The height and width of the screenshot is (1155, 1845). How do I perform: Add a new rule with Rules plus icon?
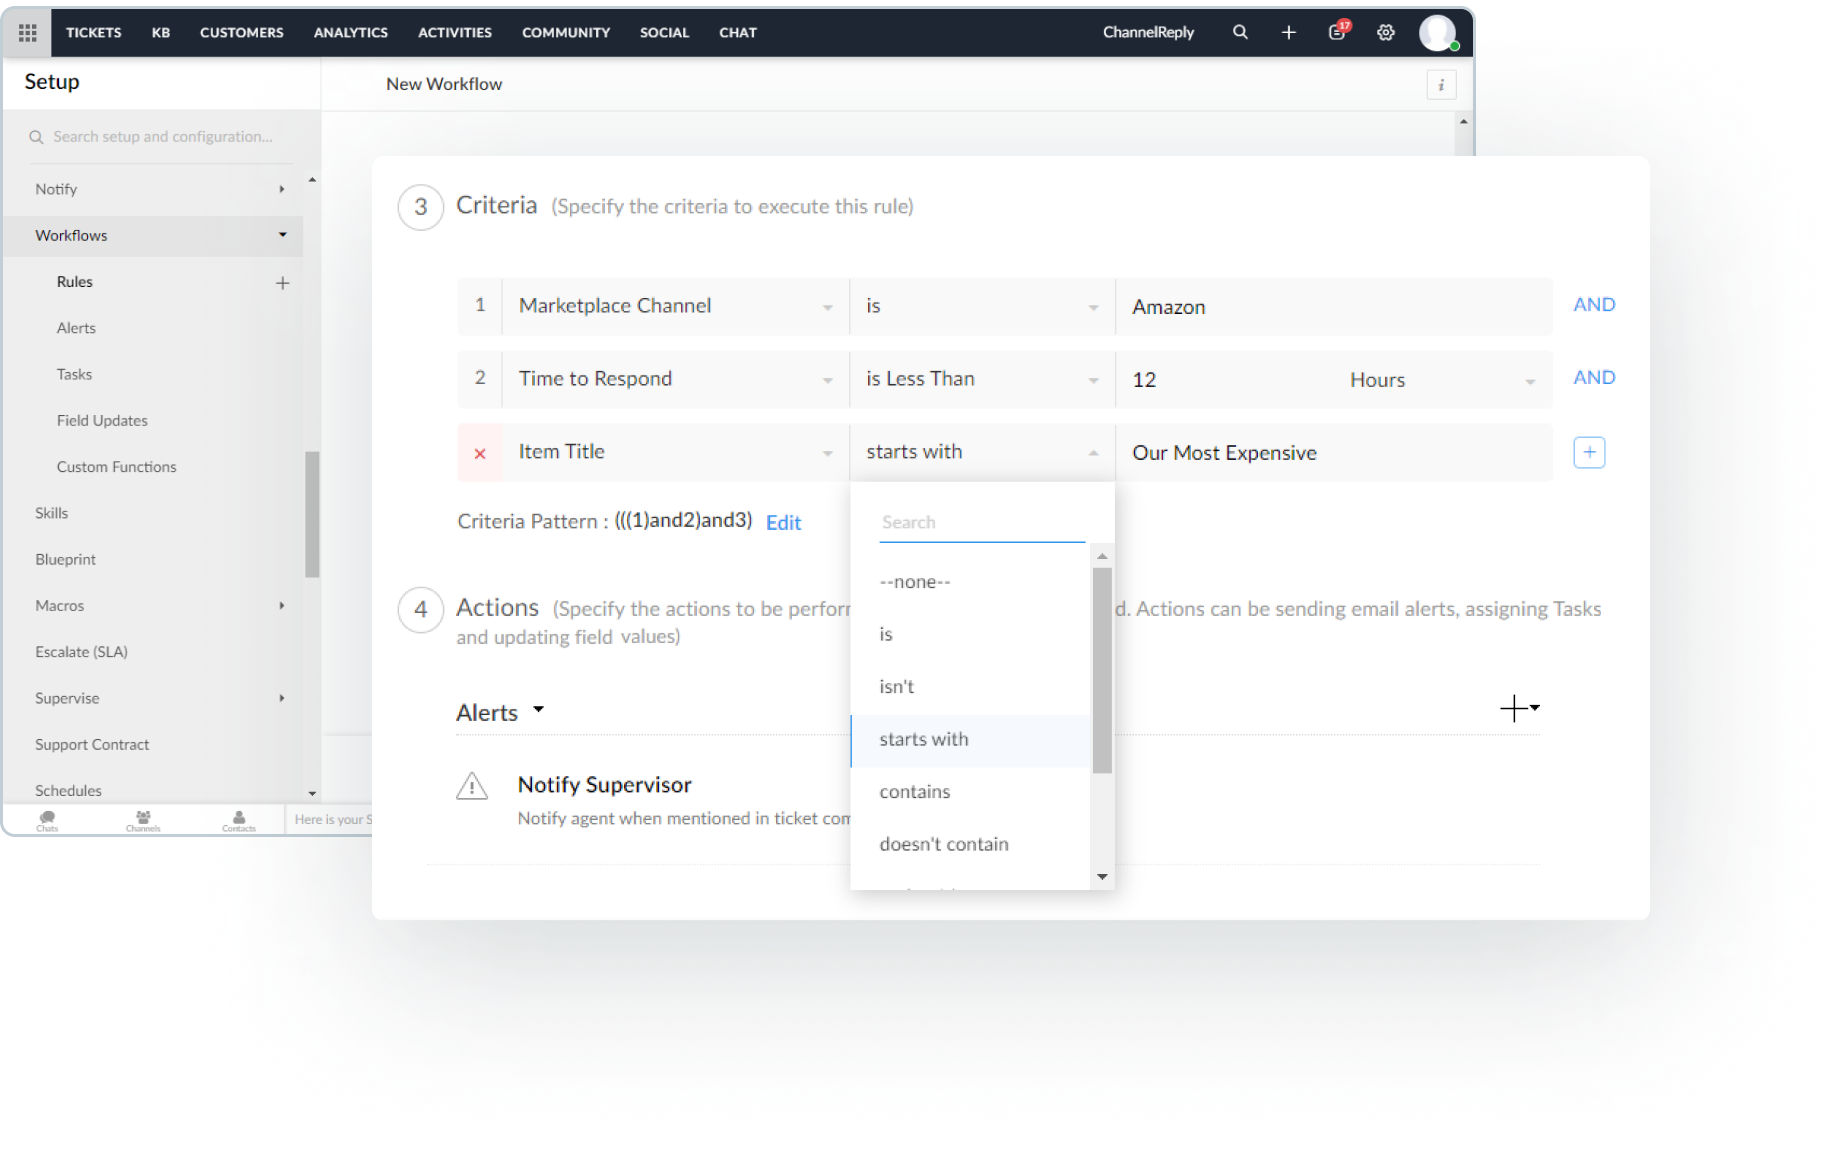pos(282,283)
